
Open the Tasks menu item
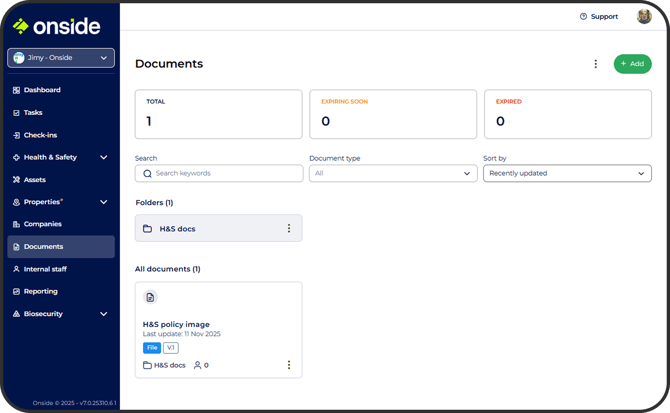coord(33,113)
